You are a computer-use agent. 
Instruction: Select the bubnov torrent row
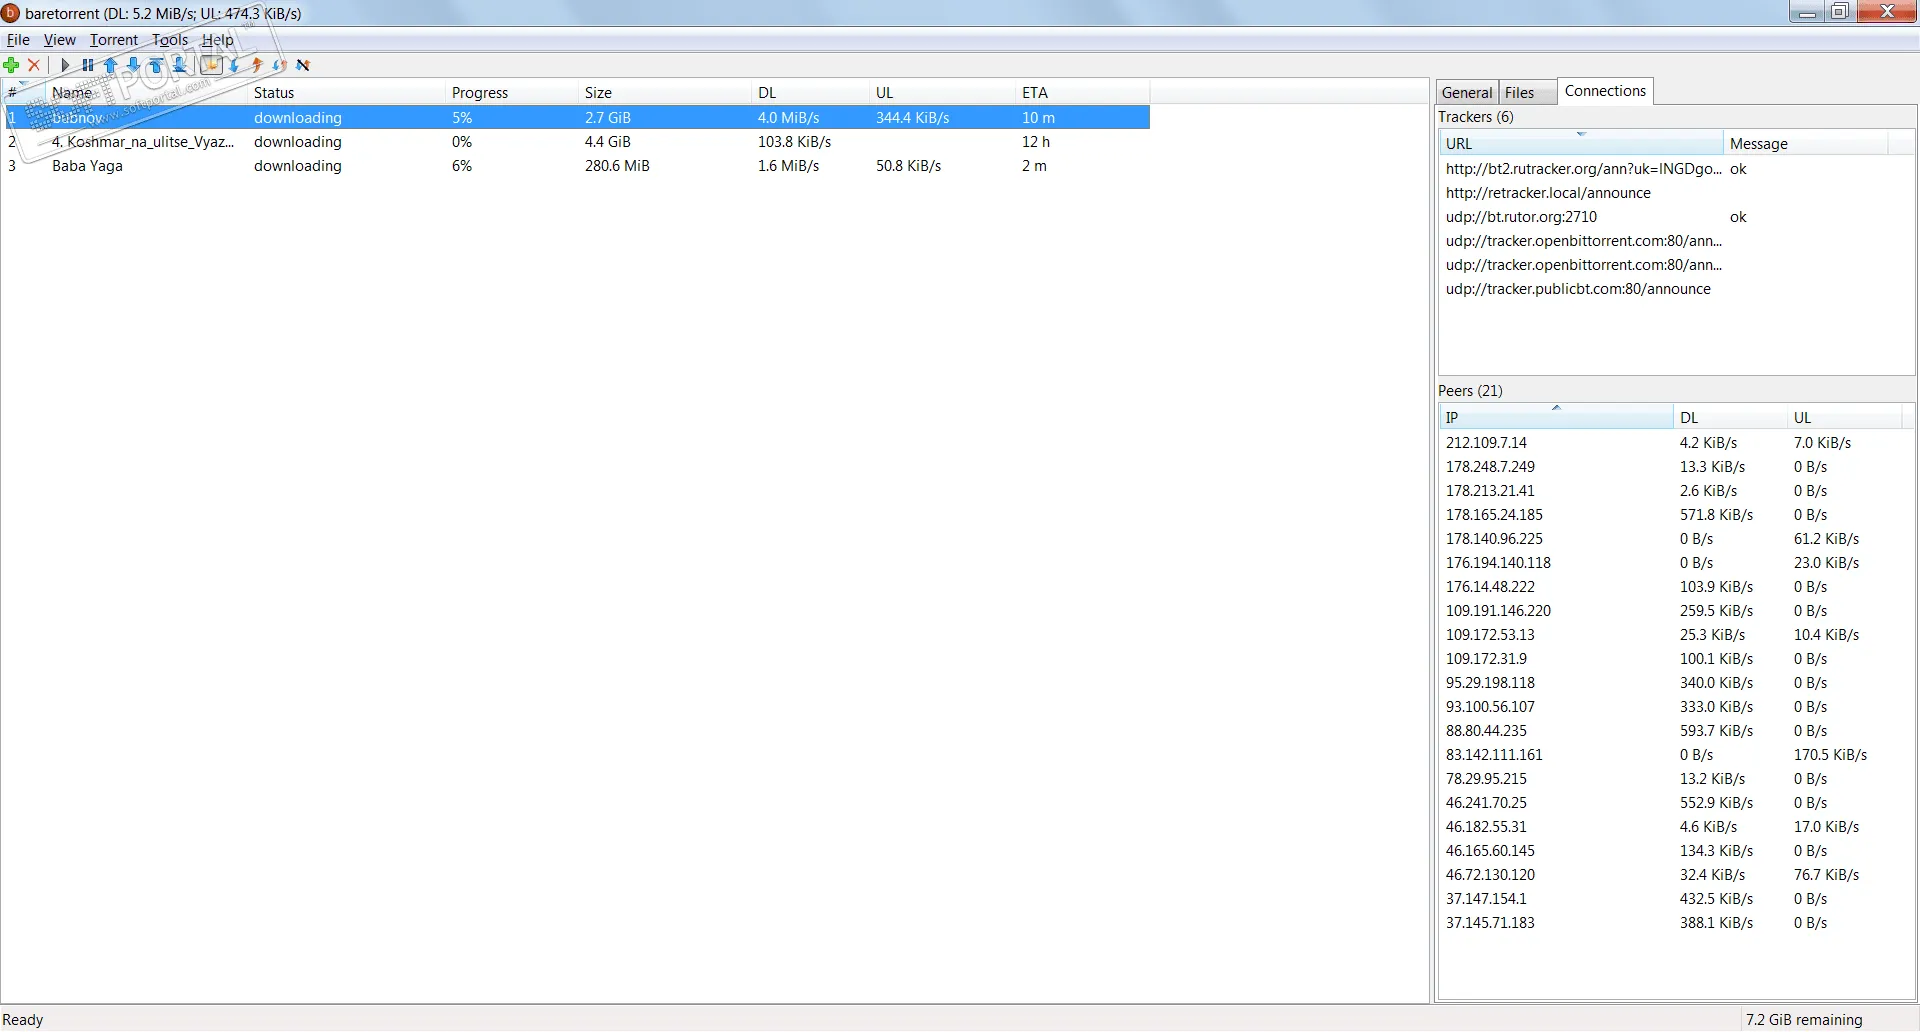576,117
